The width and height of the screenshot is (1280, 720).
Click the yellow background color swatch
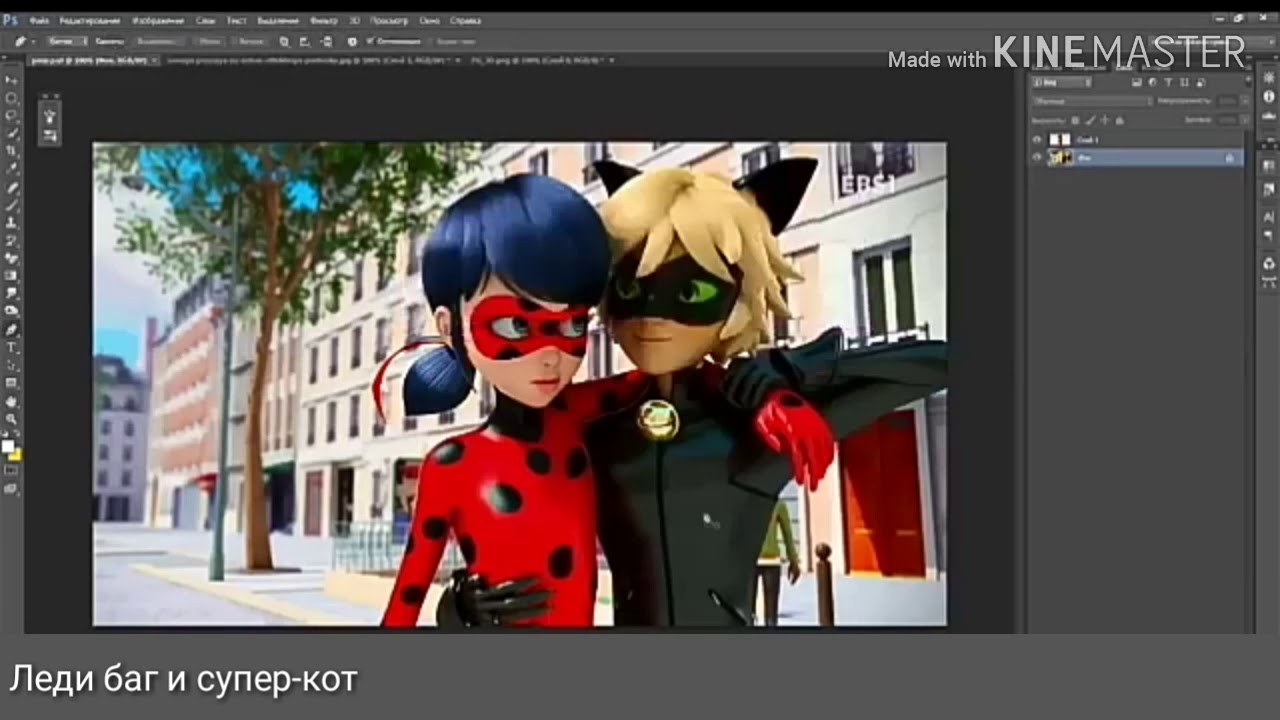click(16, 456)
